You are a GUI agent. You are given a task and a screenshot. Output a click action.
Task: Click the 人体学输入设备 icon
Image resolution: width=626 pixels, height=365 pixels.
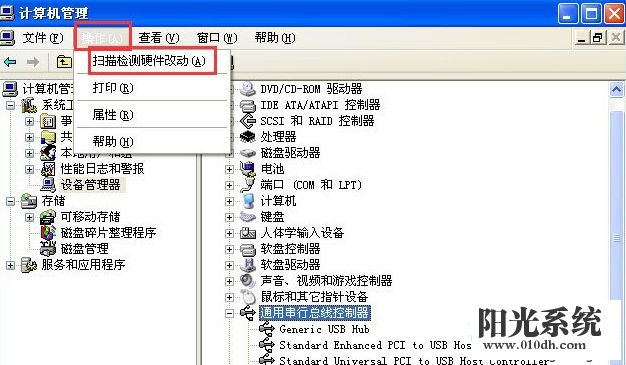[248, 233]
